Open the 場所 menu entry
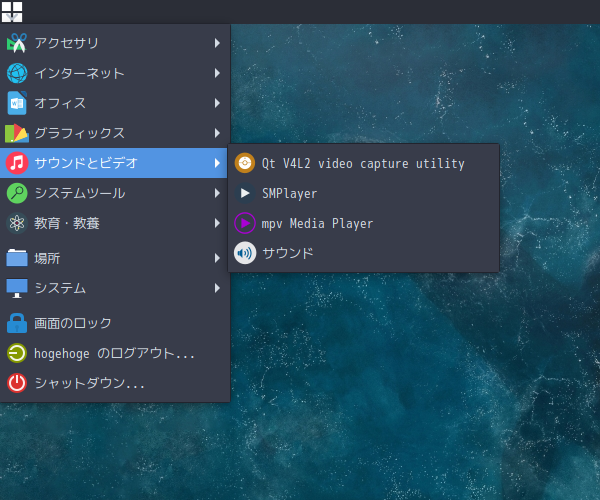Screen dimensions: 600x500 pyautogui.click(x=115, y=258)
